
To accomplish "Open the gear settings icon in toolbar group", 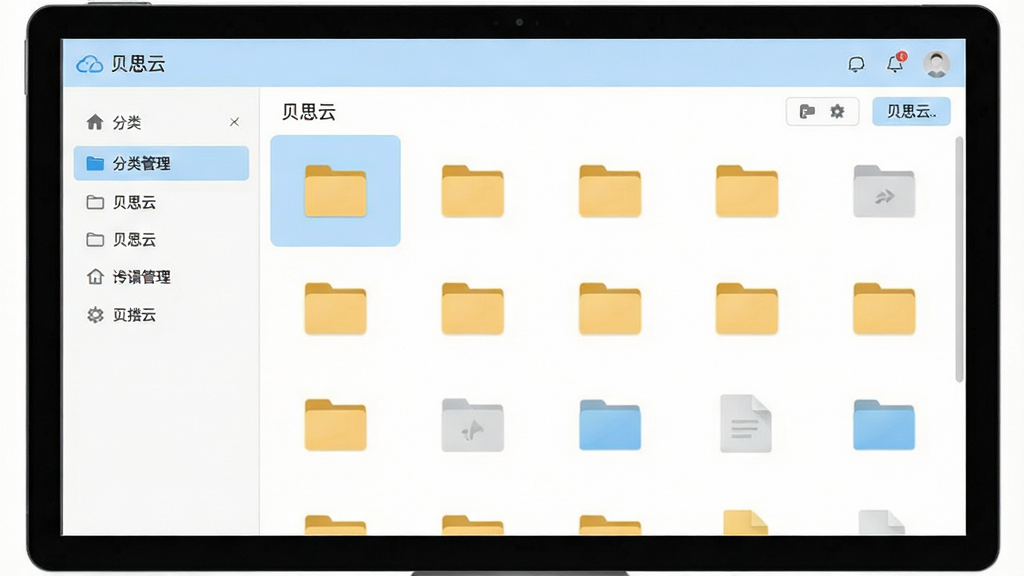I will click(x=837, y=112).
